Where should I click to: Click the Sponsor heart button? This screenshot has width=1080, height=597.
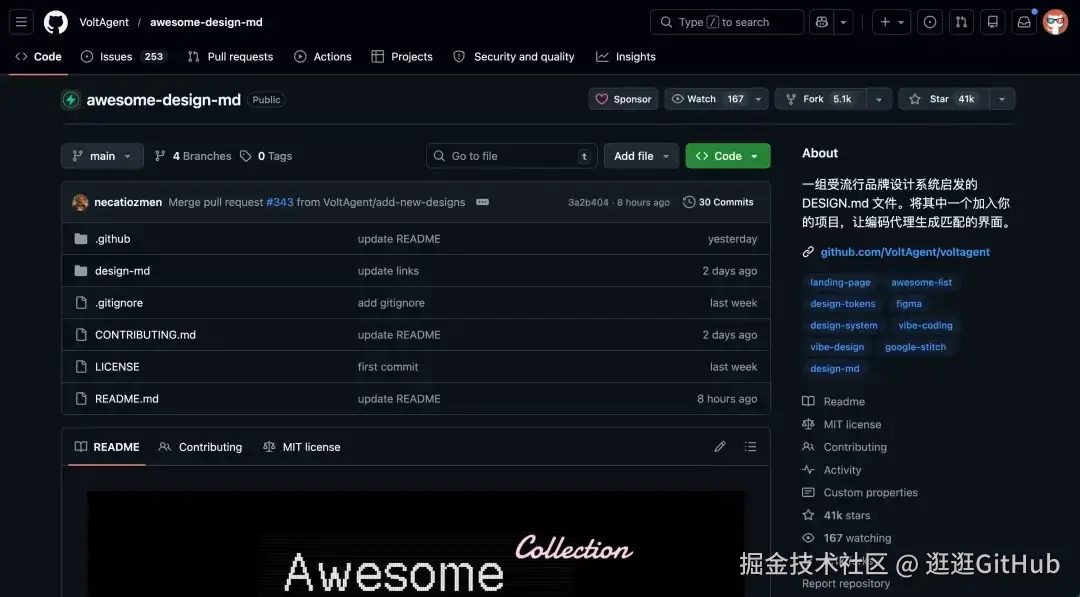[x=623, y=99]
